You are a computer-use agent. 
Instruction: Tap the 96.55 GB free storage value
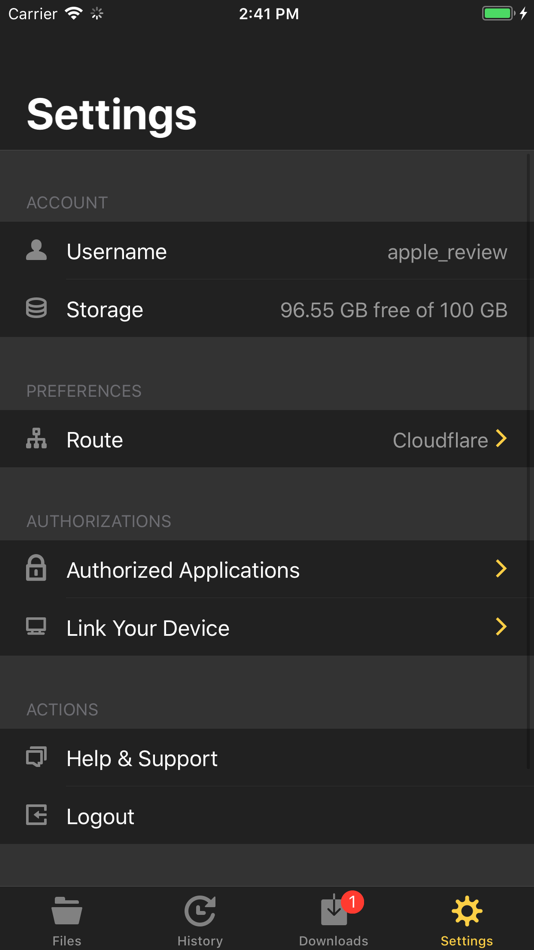point(394,310)
